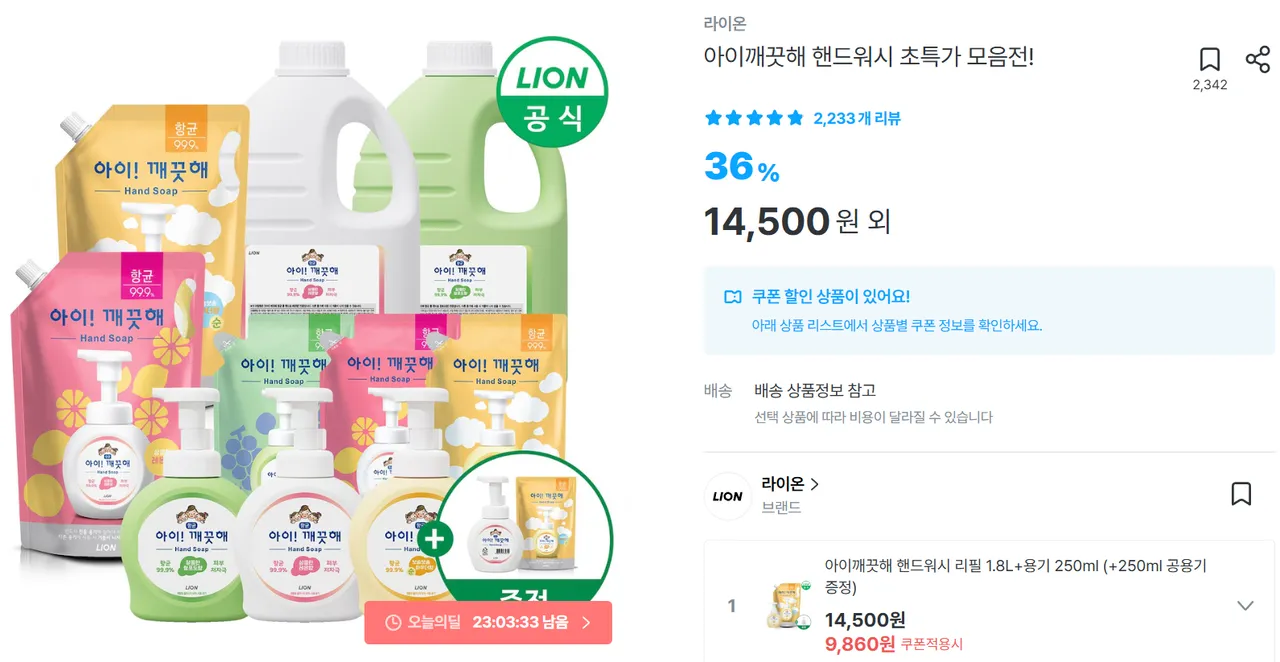Click the share icon
The width and height of the screenshot is (1280, 662).
click(1257, 59)
